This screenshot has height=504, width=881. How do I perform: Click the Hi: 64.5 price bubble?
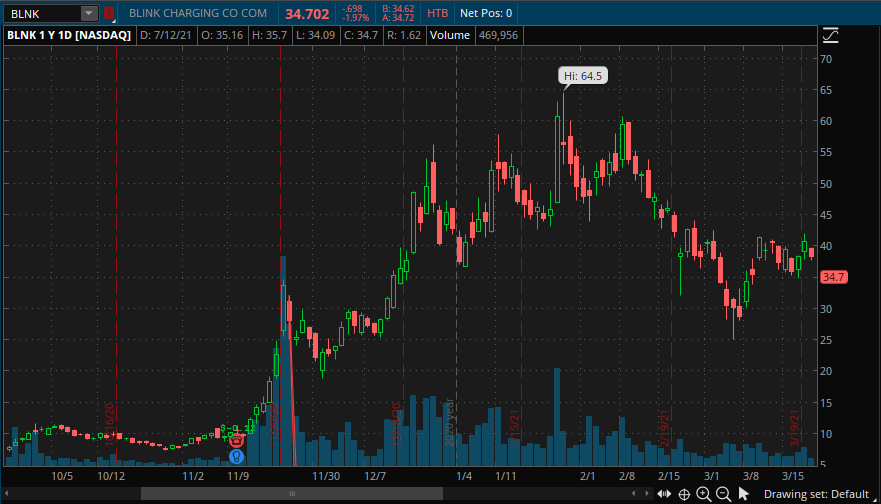coord(583,76)
